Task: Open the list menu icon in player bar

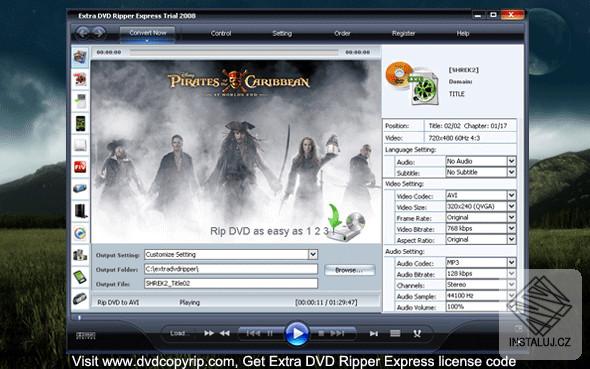Action: [395, 333]
